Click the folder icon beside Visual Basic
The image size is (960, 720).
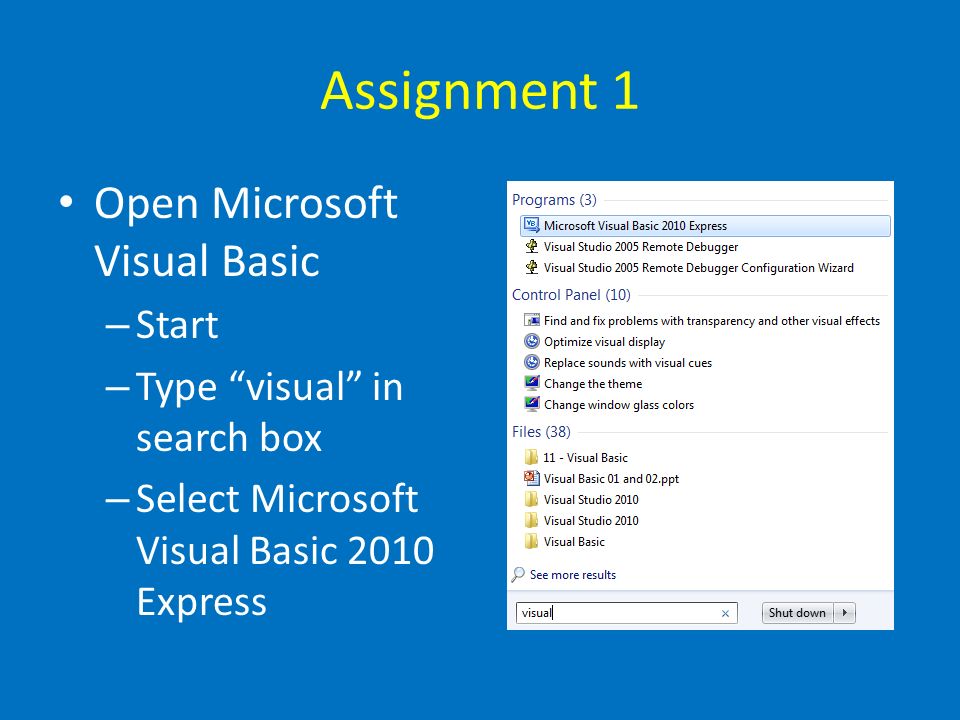531,541
